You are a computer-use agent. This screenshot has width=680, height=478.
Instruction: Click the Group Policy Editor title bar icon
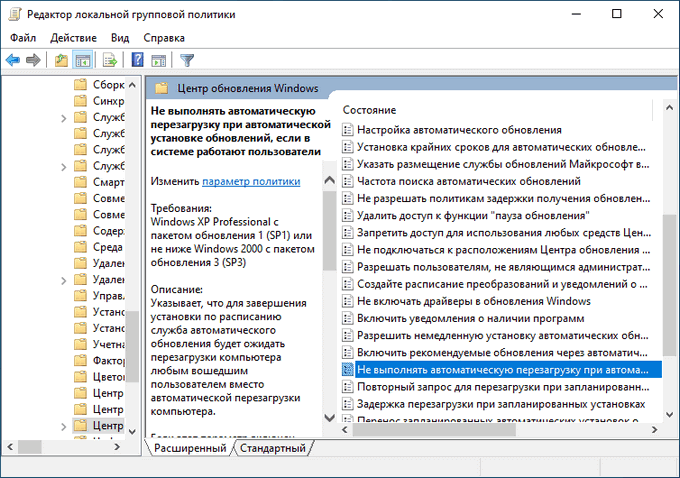click(x=15, y=14)
